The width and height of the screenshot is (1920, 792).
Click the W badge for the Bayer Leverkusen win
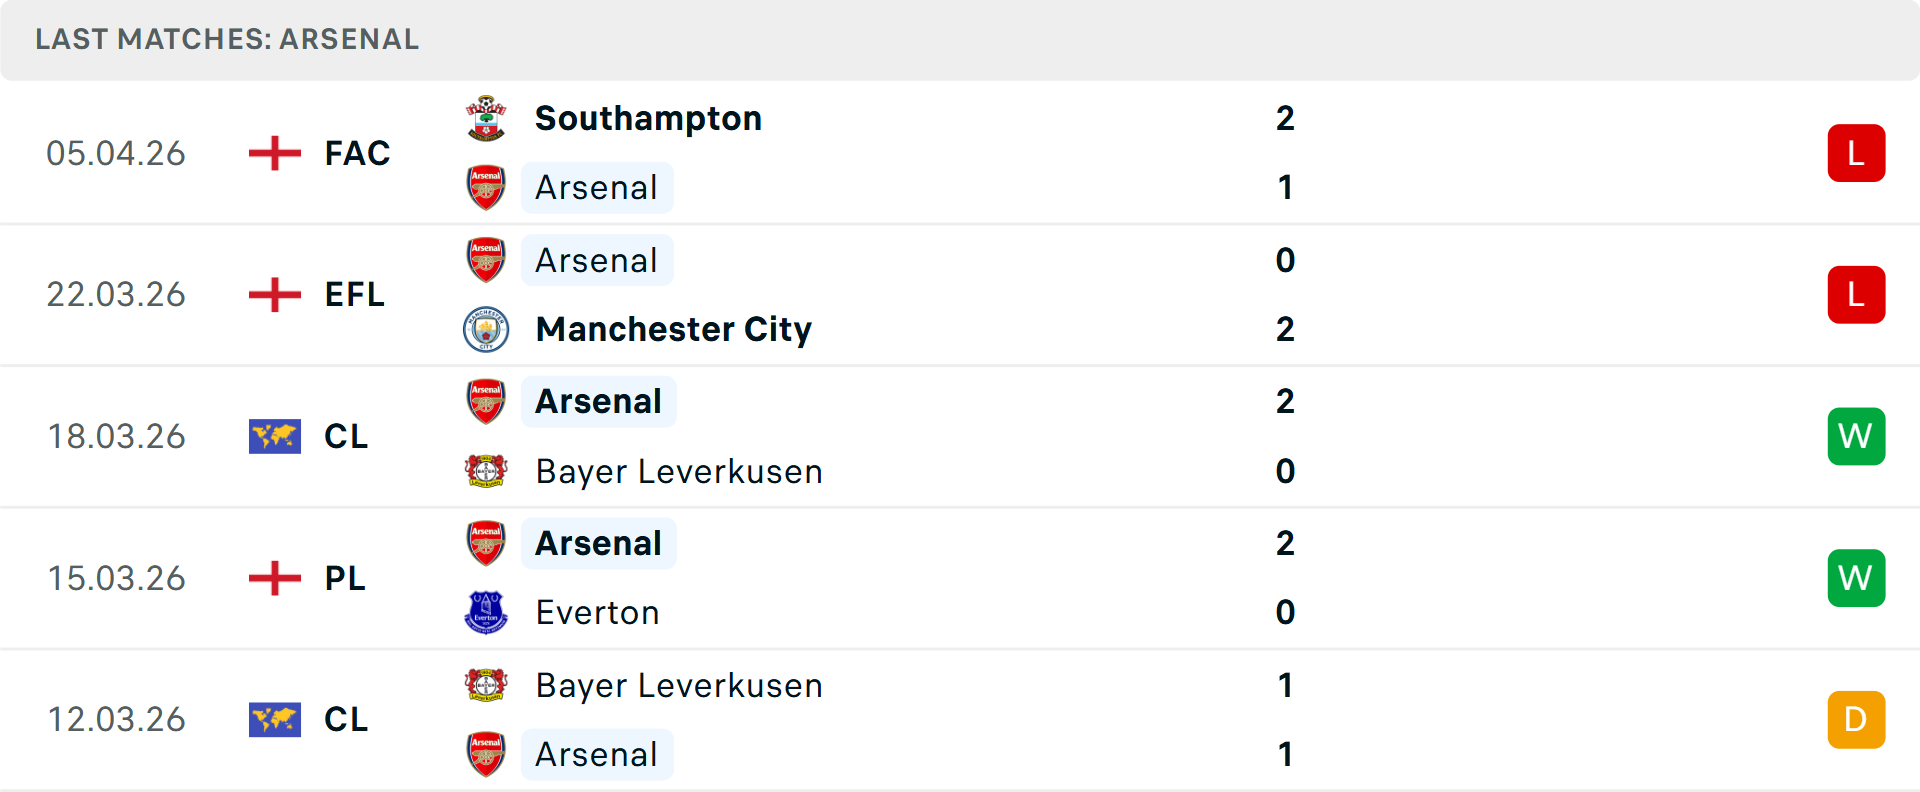(1856, 436)
